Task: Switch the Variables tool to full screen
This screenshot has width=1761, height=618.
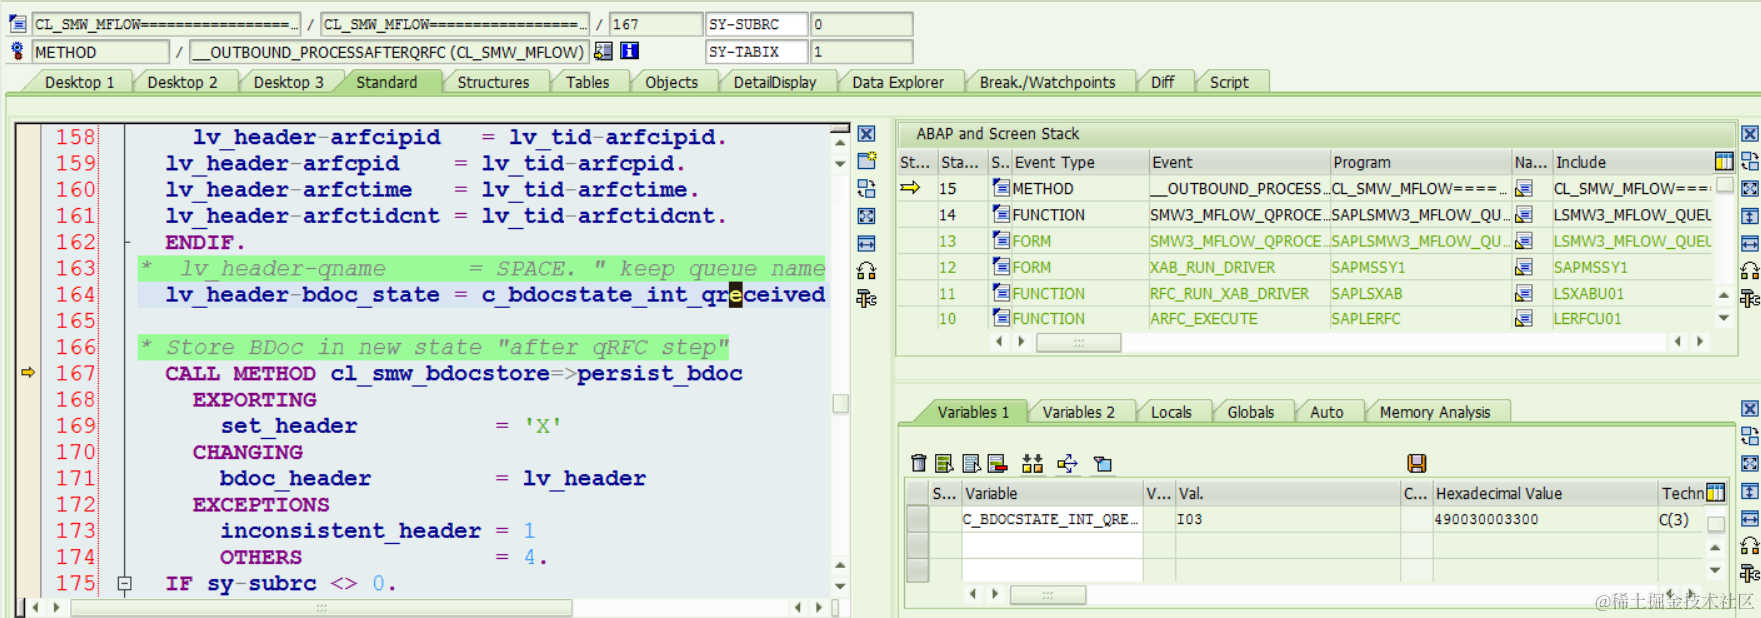Action: 1750,463
